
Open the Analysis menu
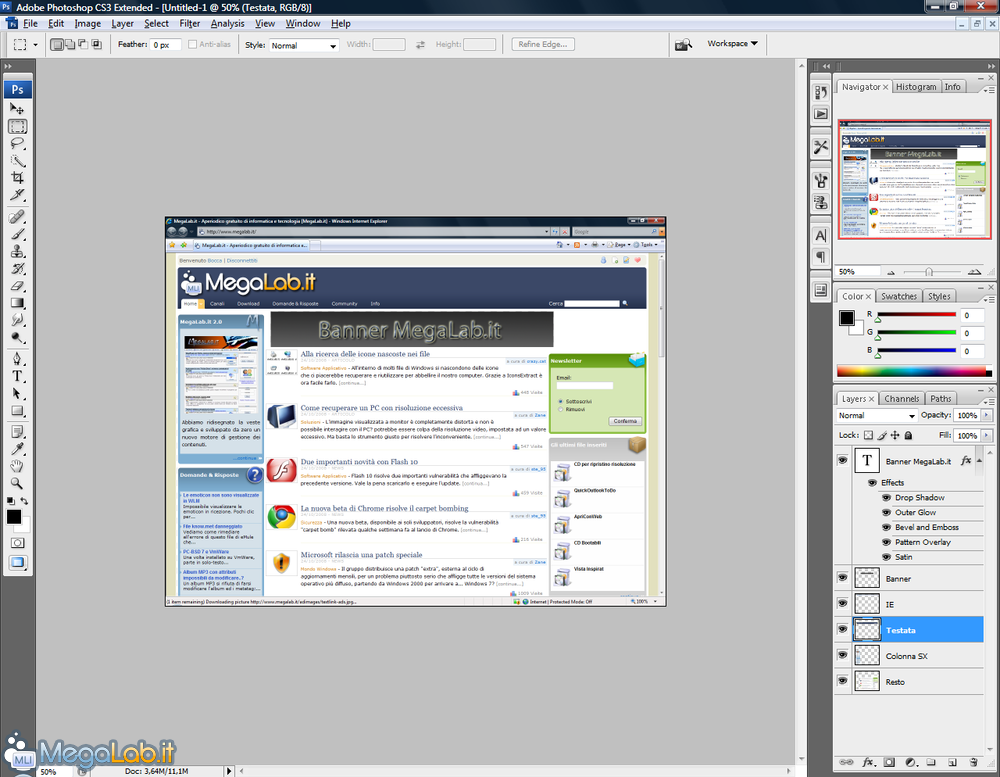[228, 23]
